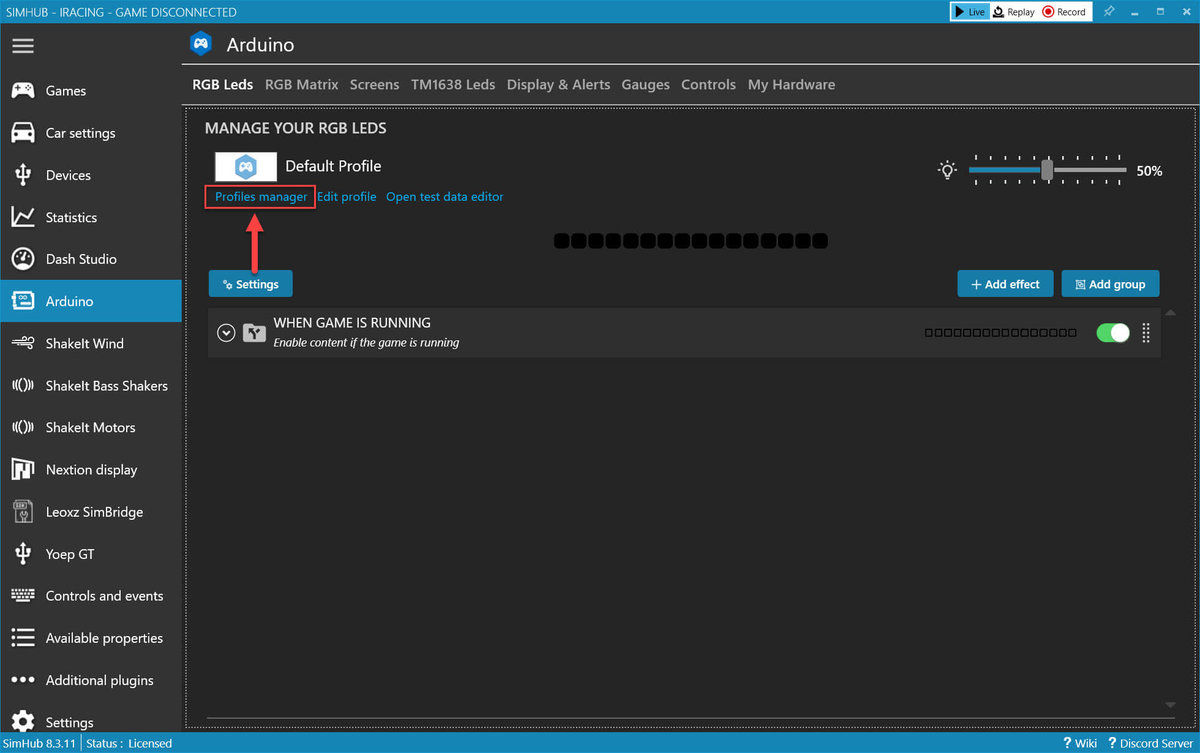
Task: Click the Nextion display icon
Action: (x=23, y=470)
